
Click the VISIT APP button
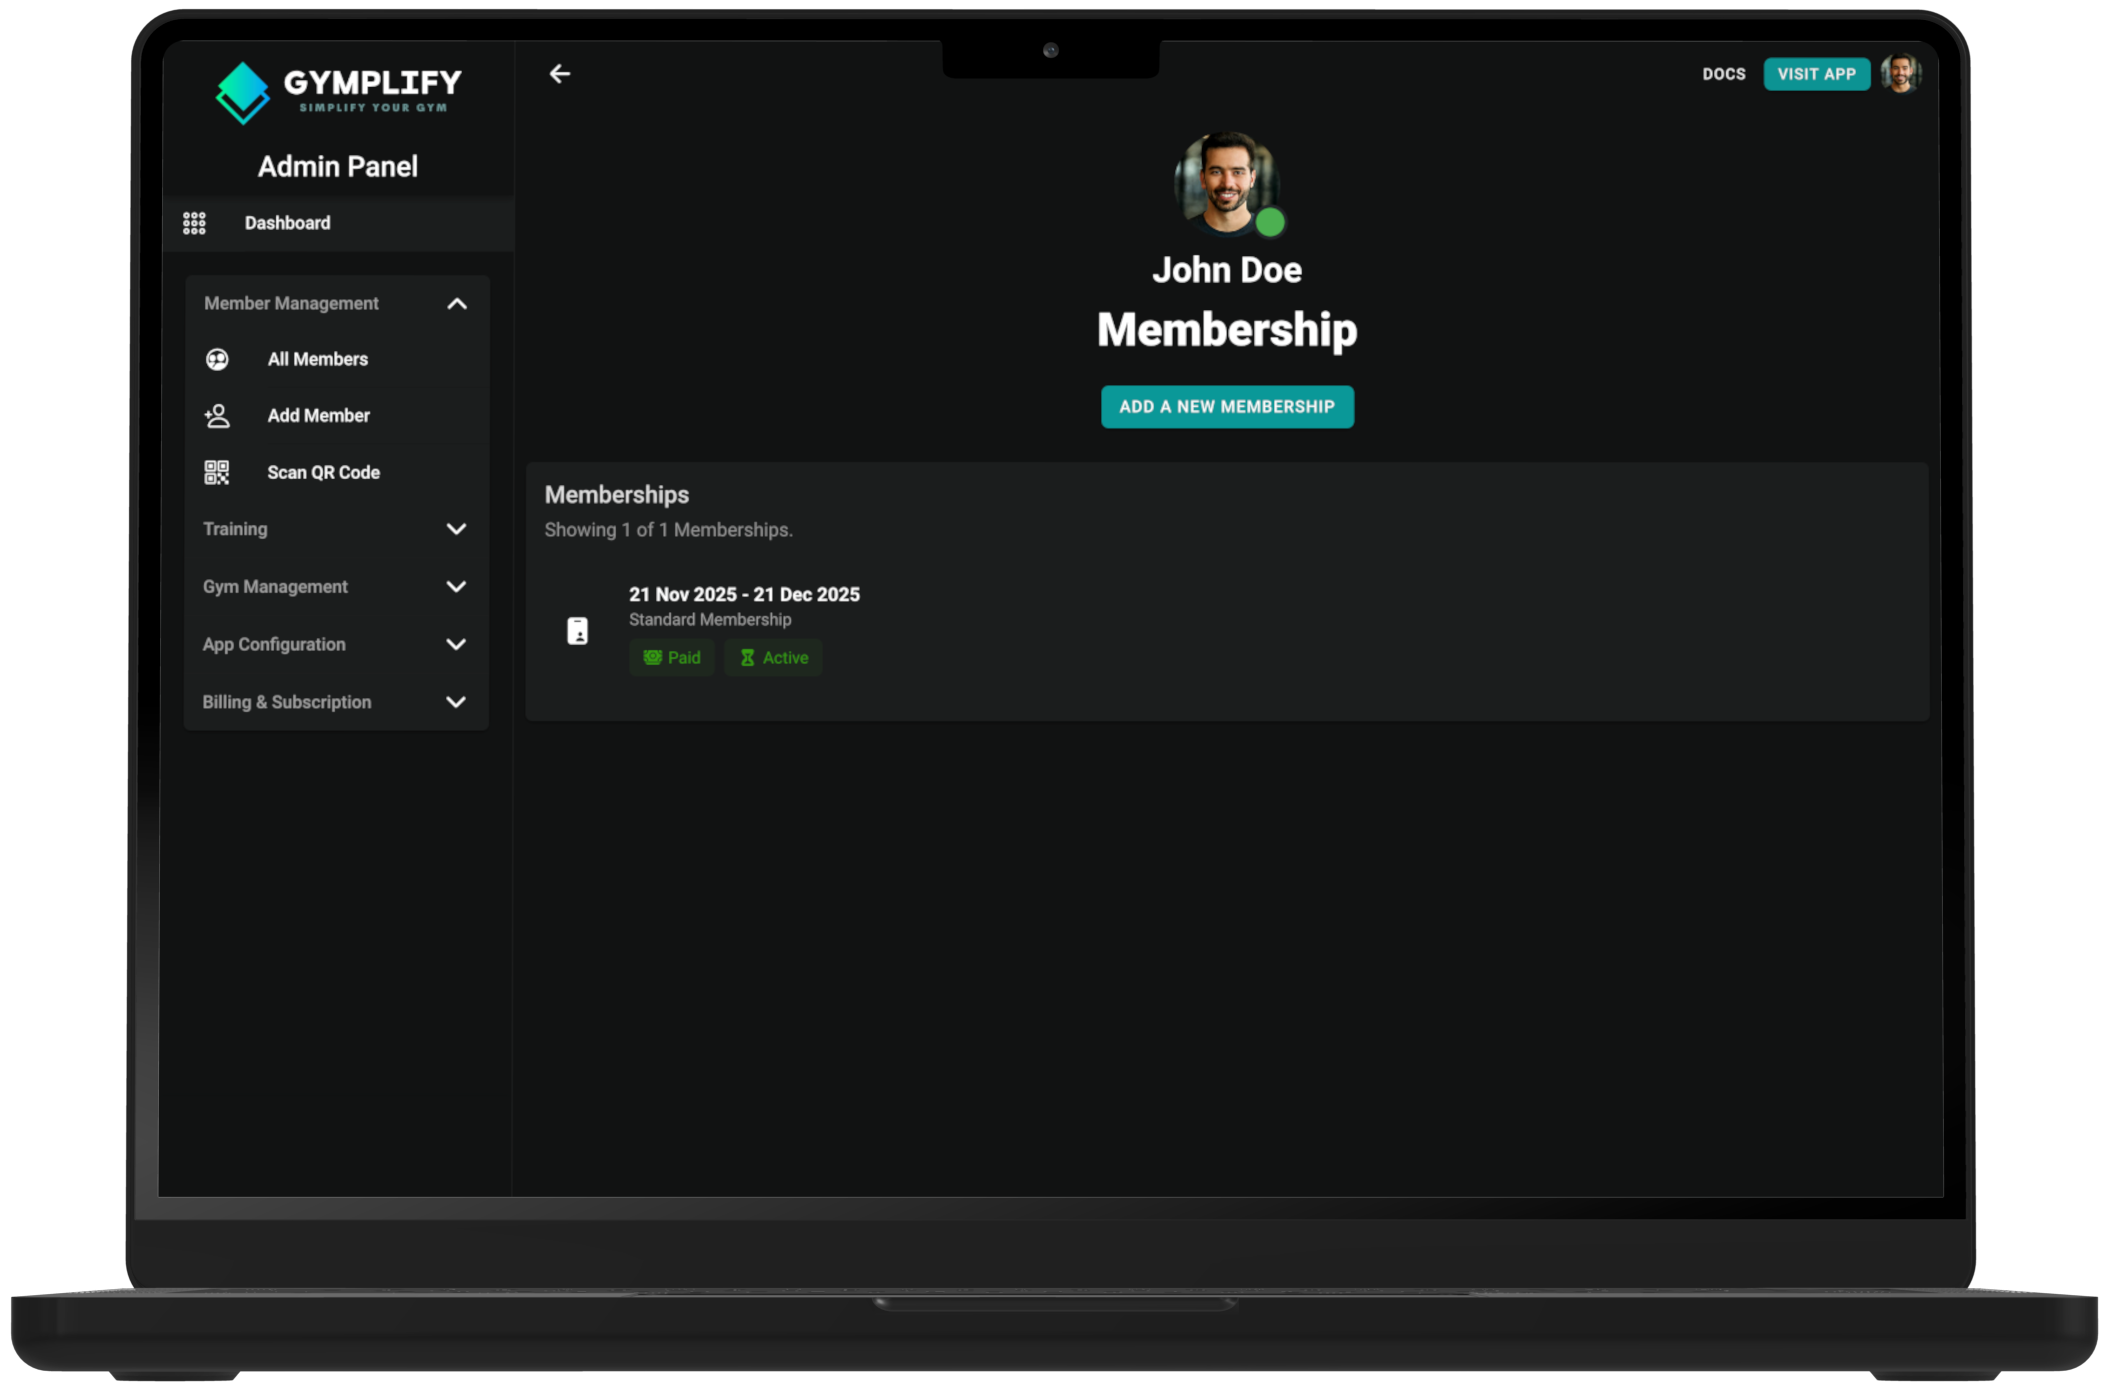pos(1817,74)
